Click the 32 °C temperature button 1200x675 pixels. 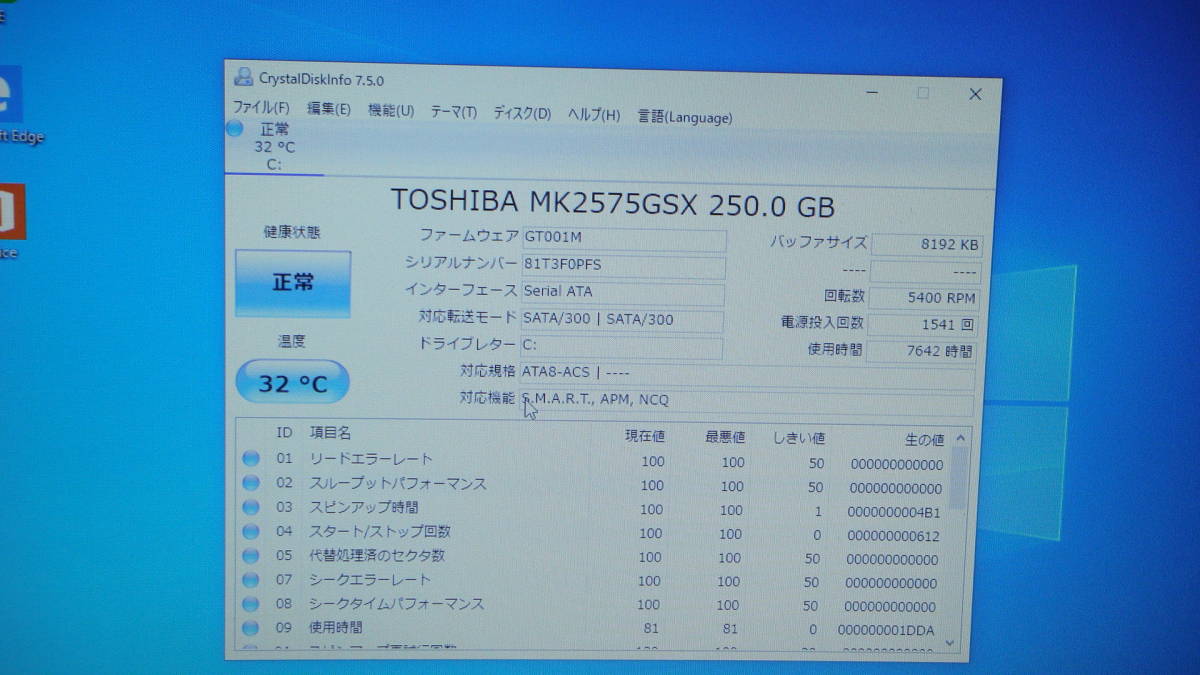pos(293,383)
